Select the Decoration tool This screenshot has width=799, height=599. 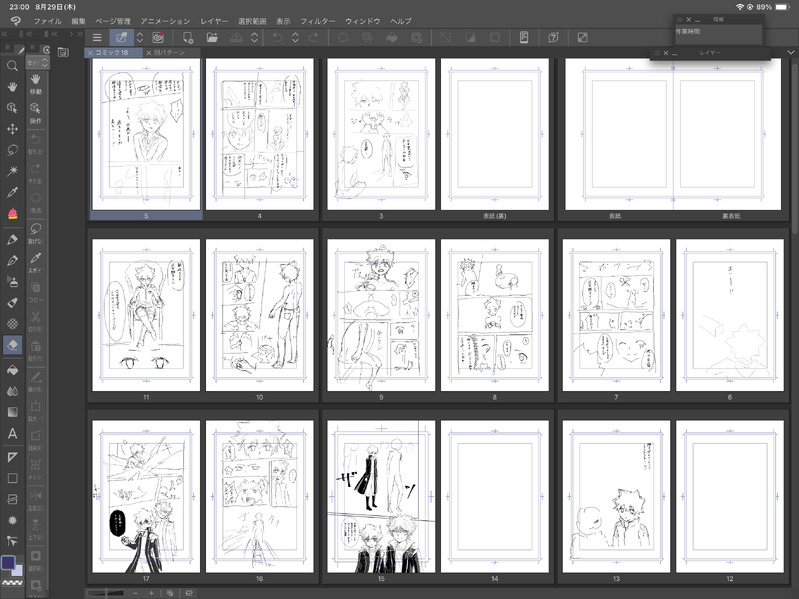(x=12, y=323)
